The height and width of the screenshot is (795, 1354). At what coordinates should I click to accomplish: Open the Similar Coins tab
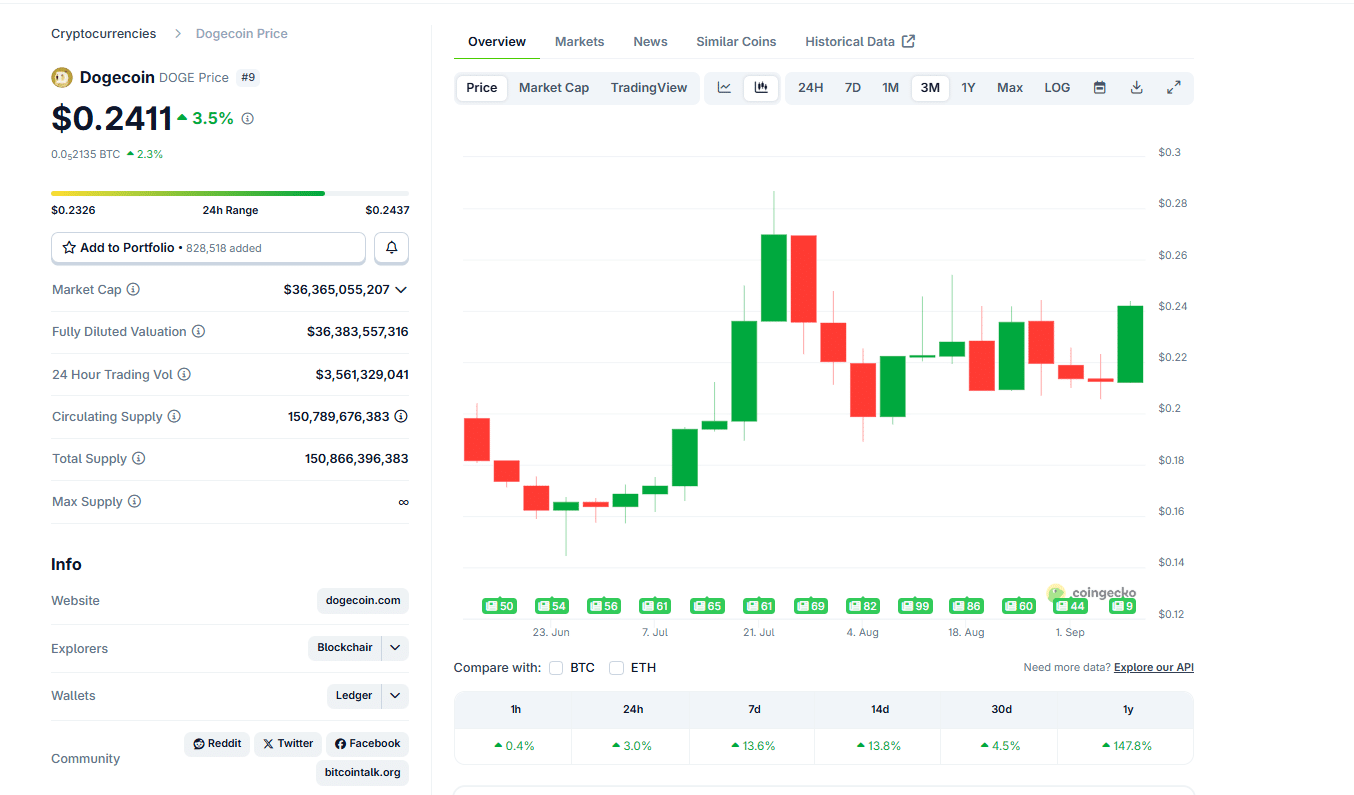pyautogui.click(x=736, y=41)
